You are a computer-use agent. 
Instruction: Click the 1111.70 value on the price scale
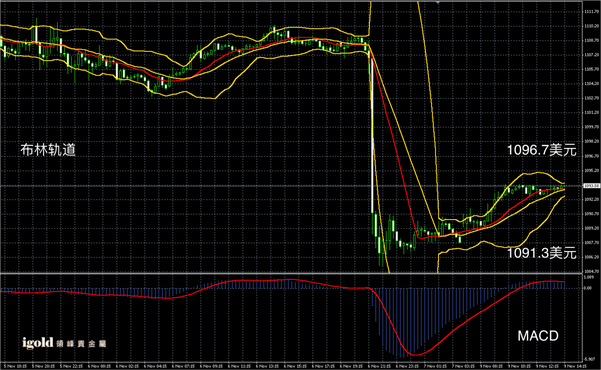(590, 12)
